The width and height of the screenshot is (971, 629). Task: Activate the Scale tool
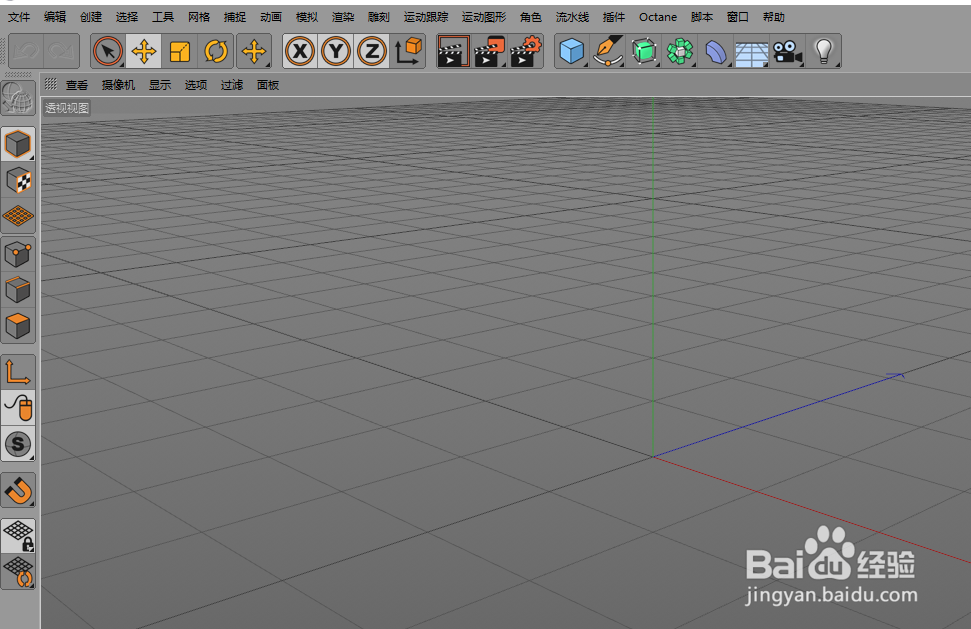click(x=180, y=51)
